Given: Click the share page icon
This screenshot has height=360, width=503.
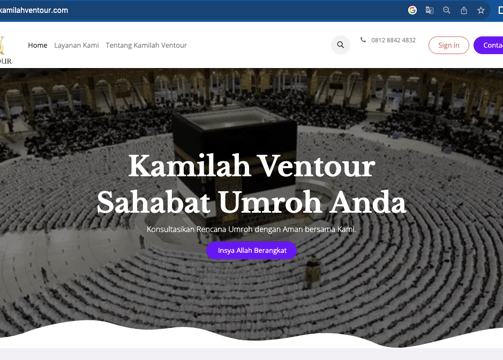Looking at the screenshot, I should (464, 11).
